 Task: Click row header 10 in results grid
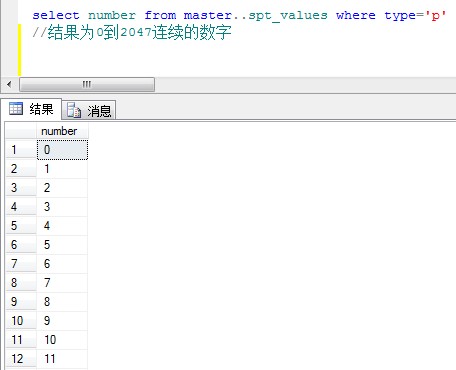tap(21, 321)
